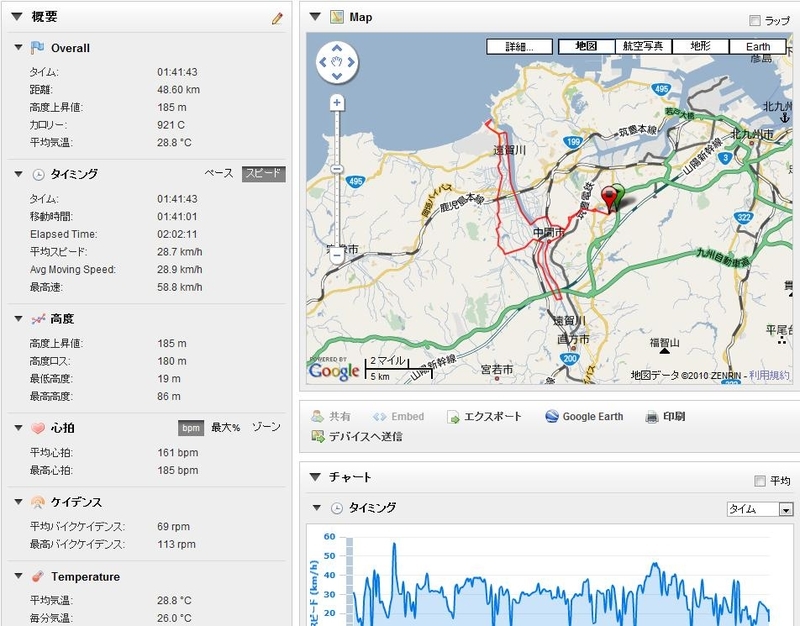Click the ケイデンス cadence icon
This screenshot has height=626, width=800.
click(x=38, y=503)
